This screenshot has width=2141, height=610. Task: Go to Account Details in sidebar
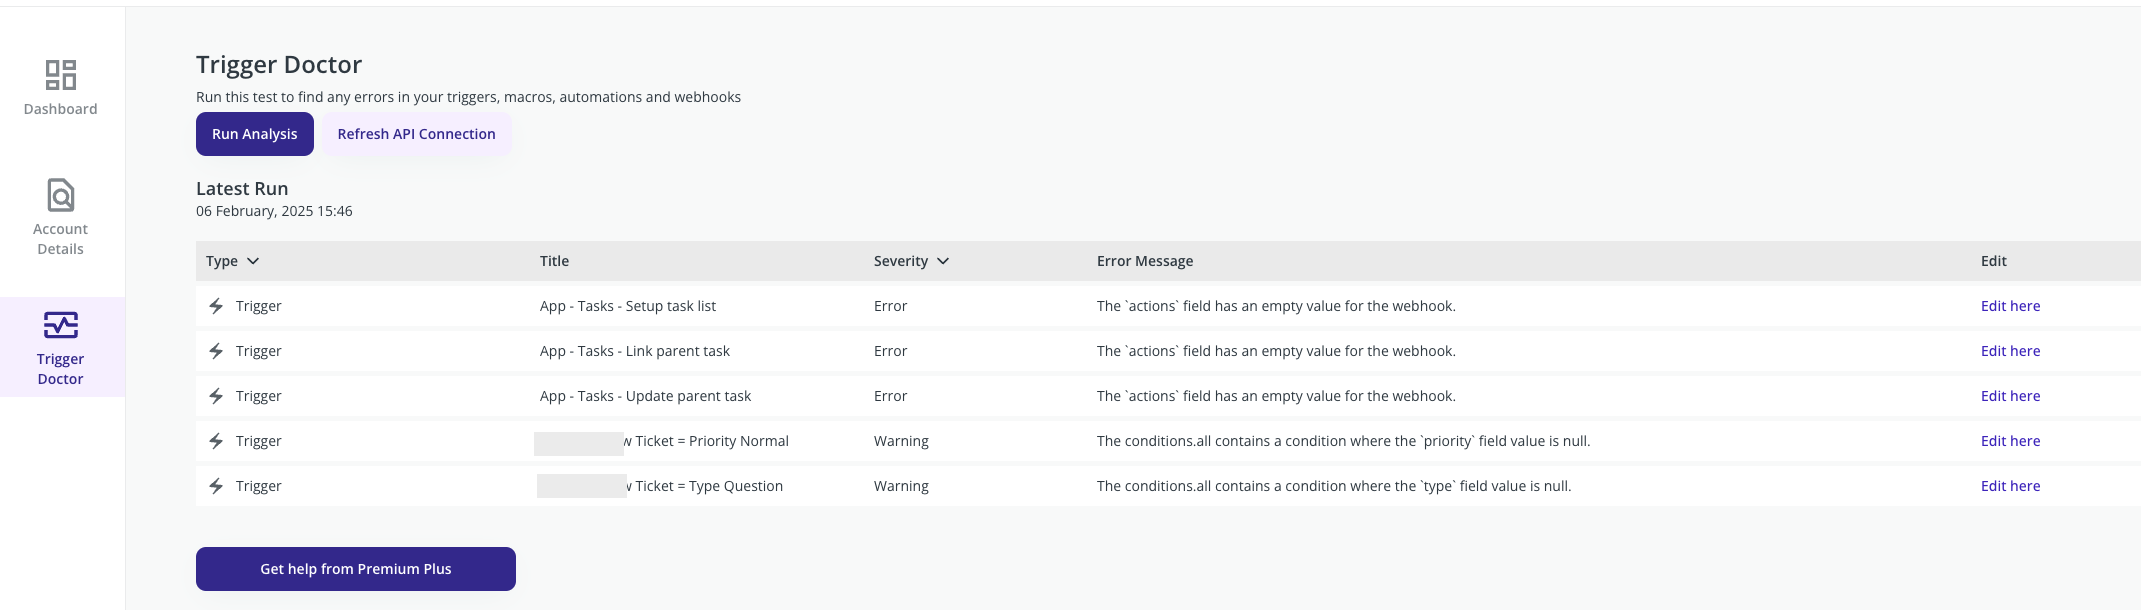[61, 218]
